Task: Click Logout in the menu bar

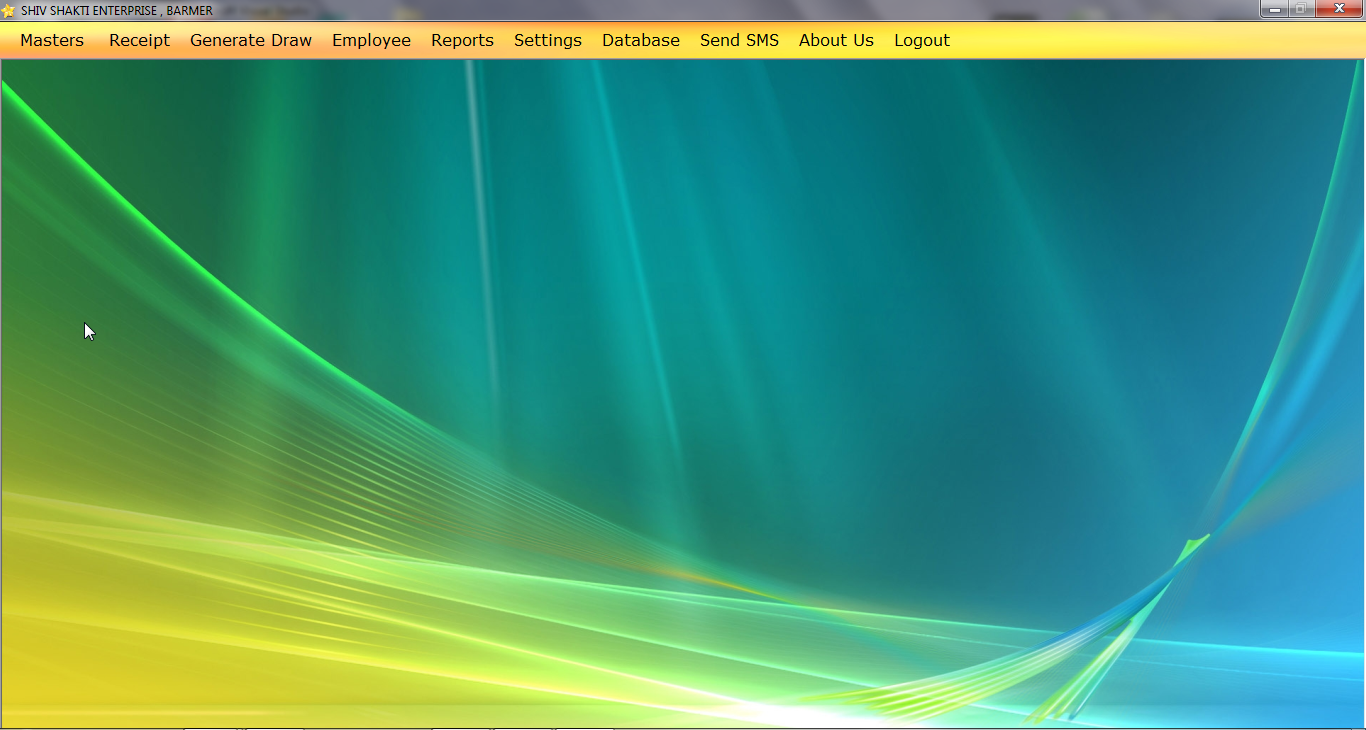Action: tap(921, 40)
